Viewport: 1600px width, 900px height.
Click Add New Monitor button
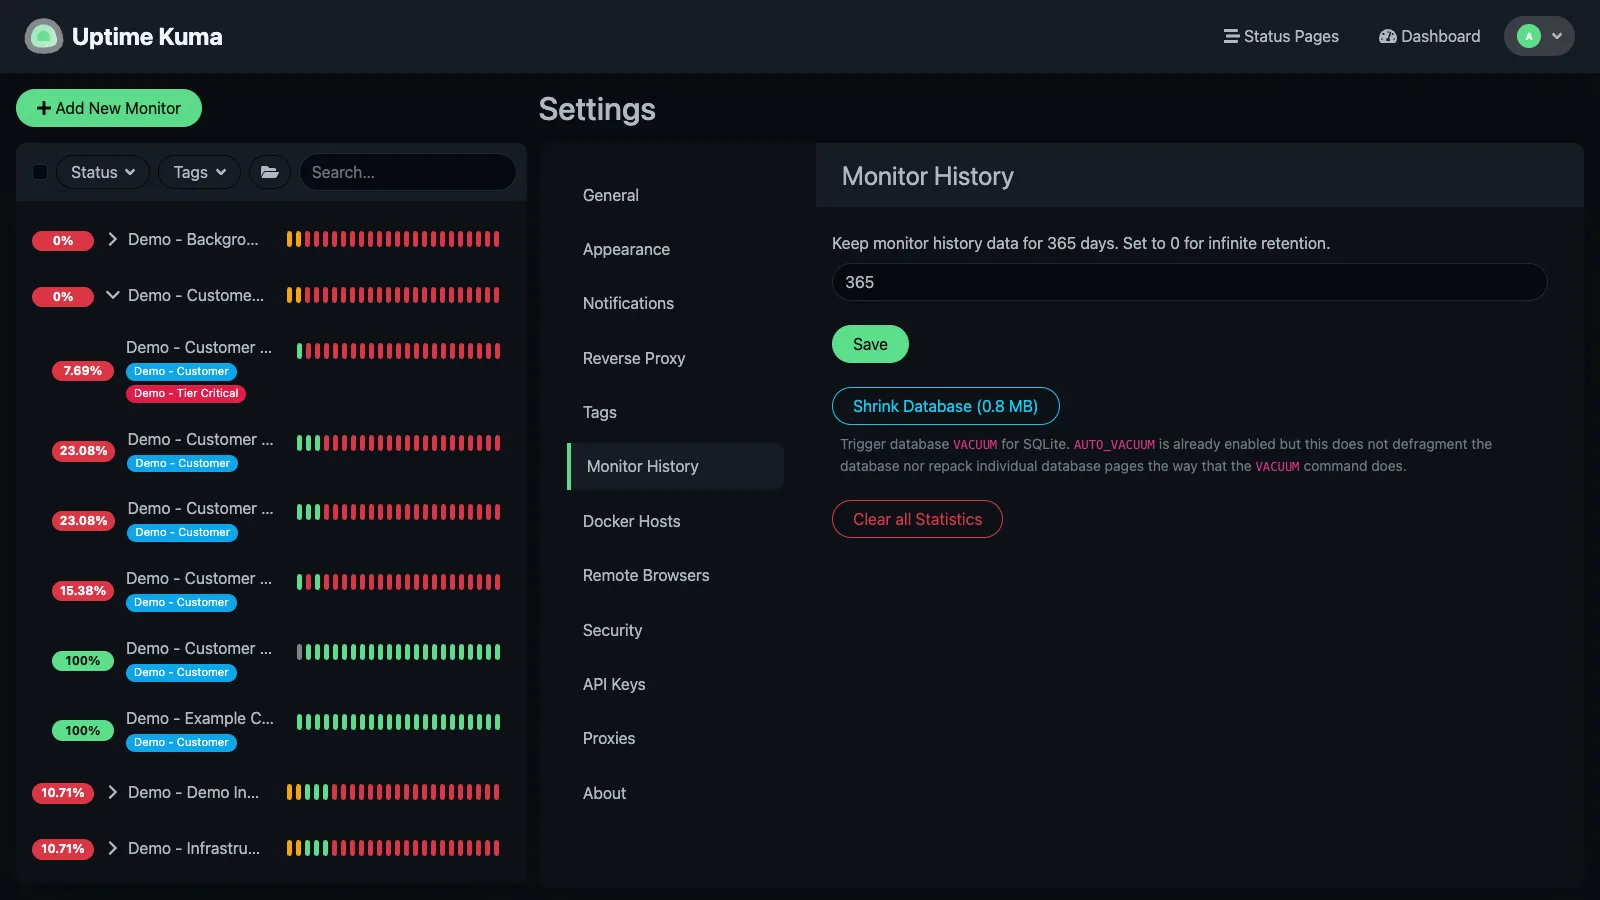coord(109,108)
